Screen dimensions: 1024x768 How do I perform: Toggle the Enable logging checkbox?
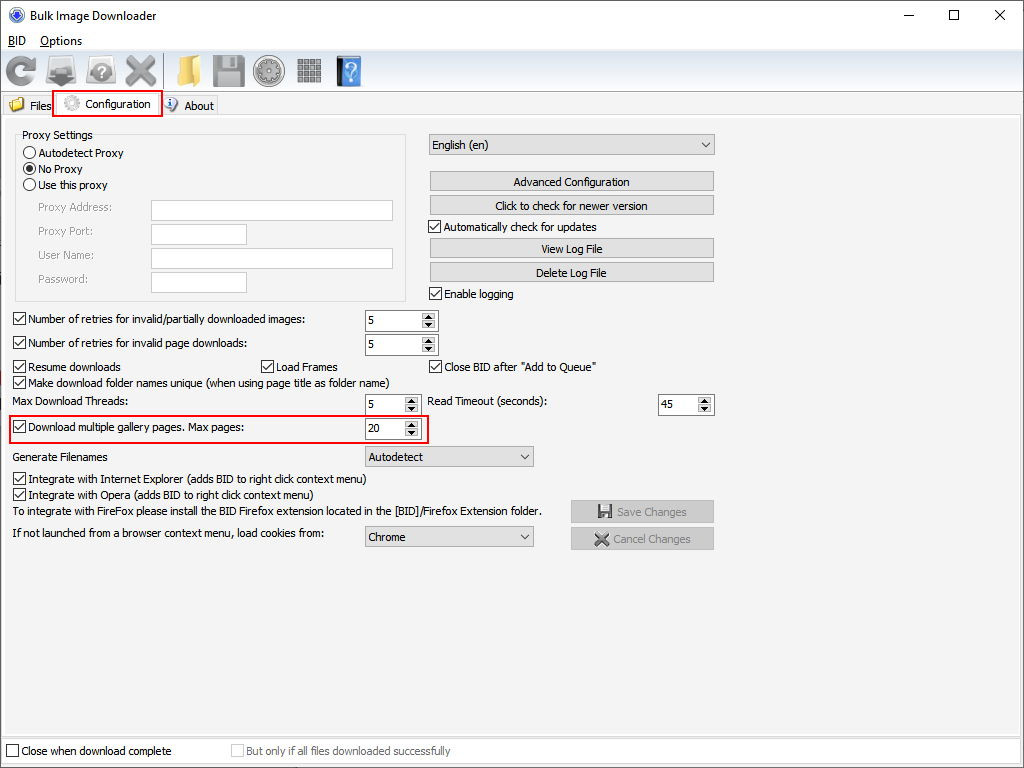436,294
